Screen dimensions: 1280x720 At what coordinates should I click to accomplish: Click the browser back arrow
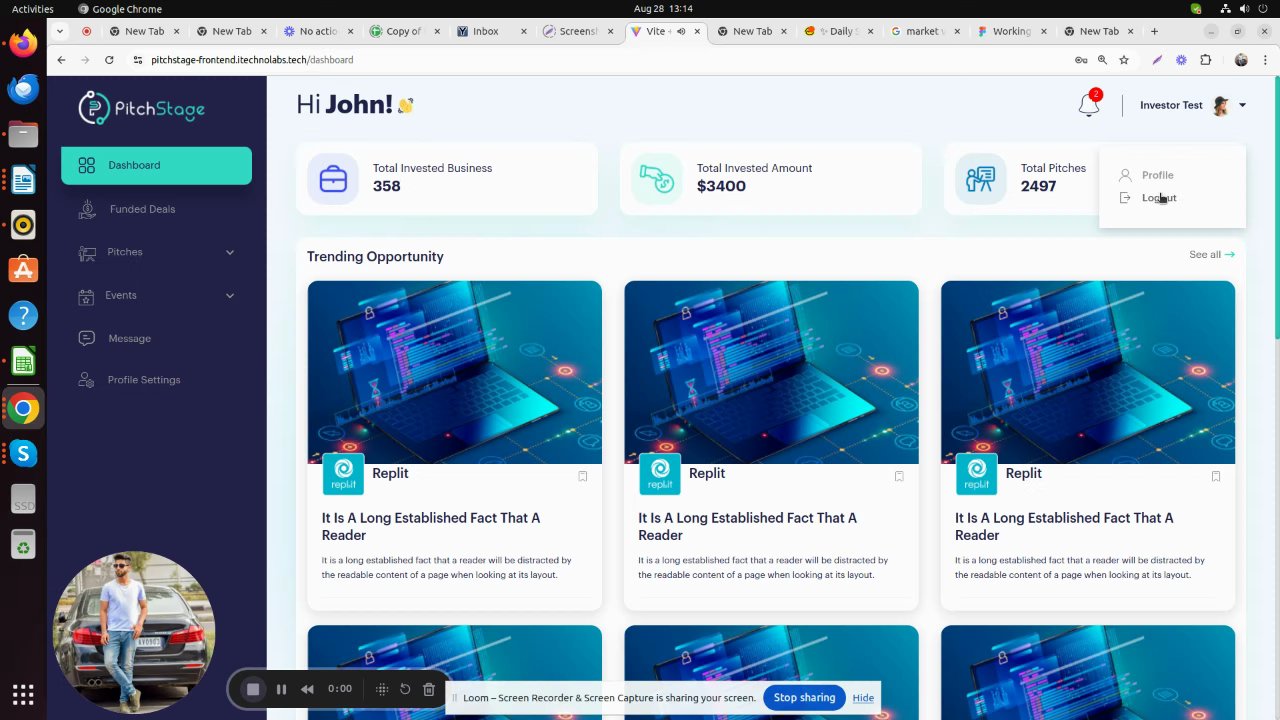tap(61, 60)
